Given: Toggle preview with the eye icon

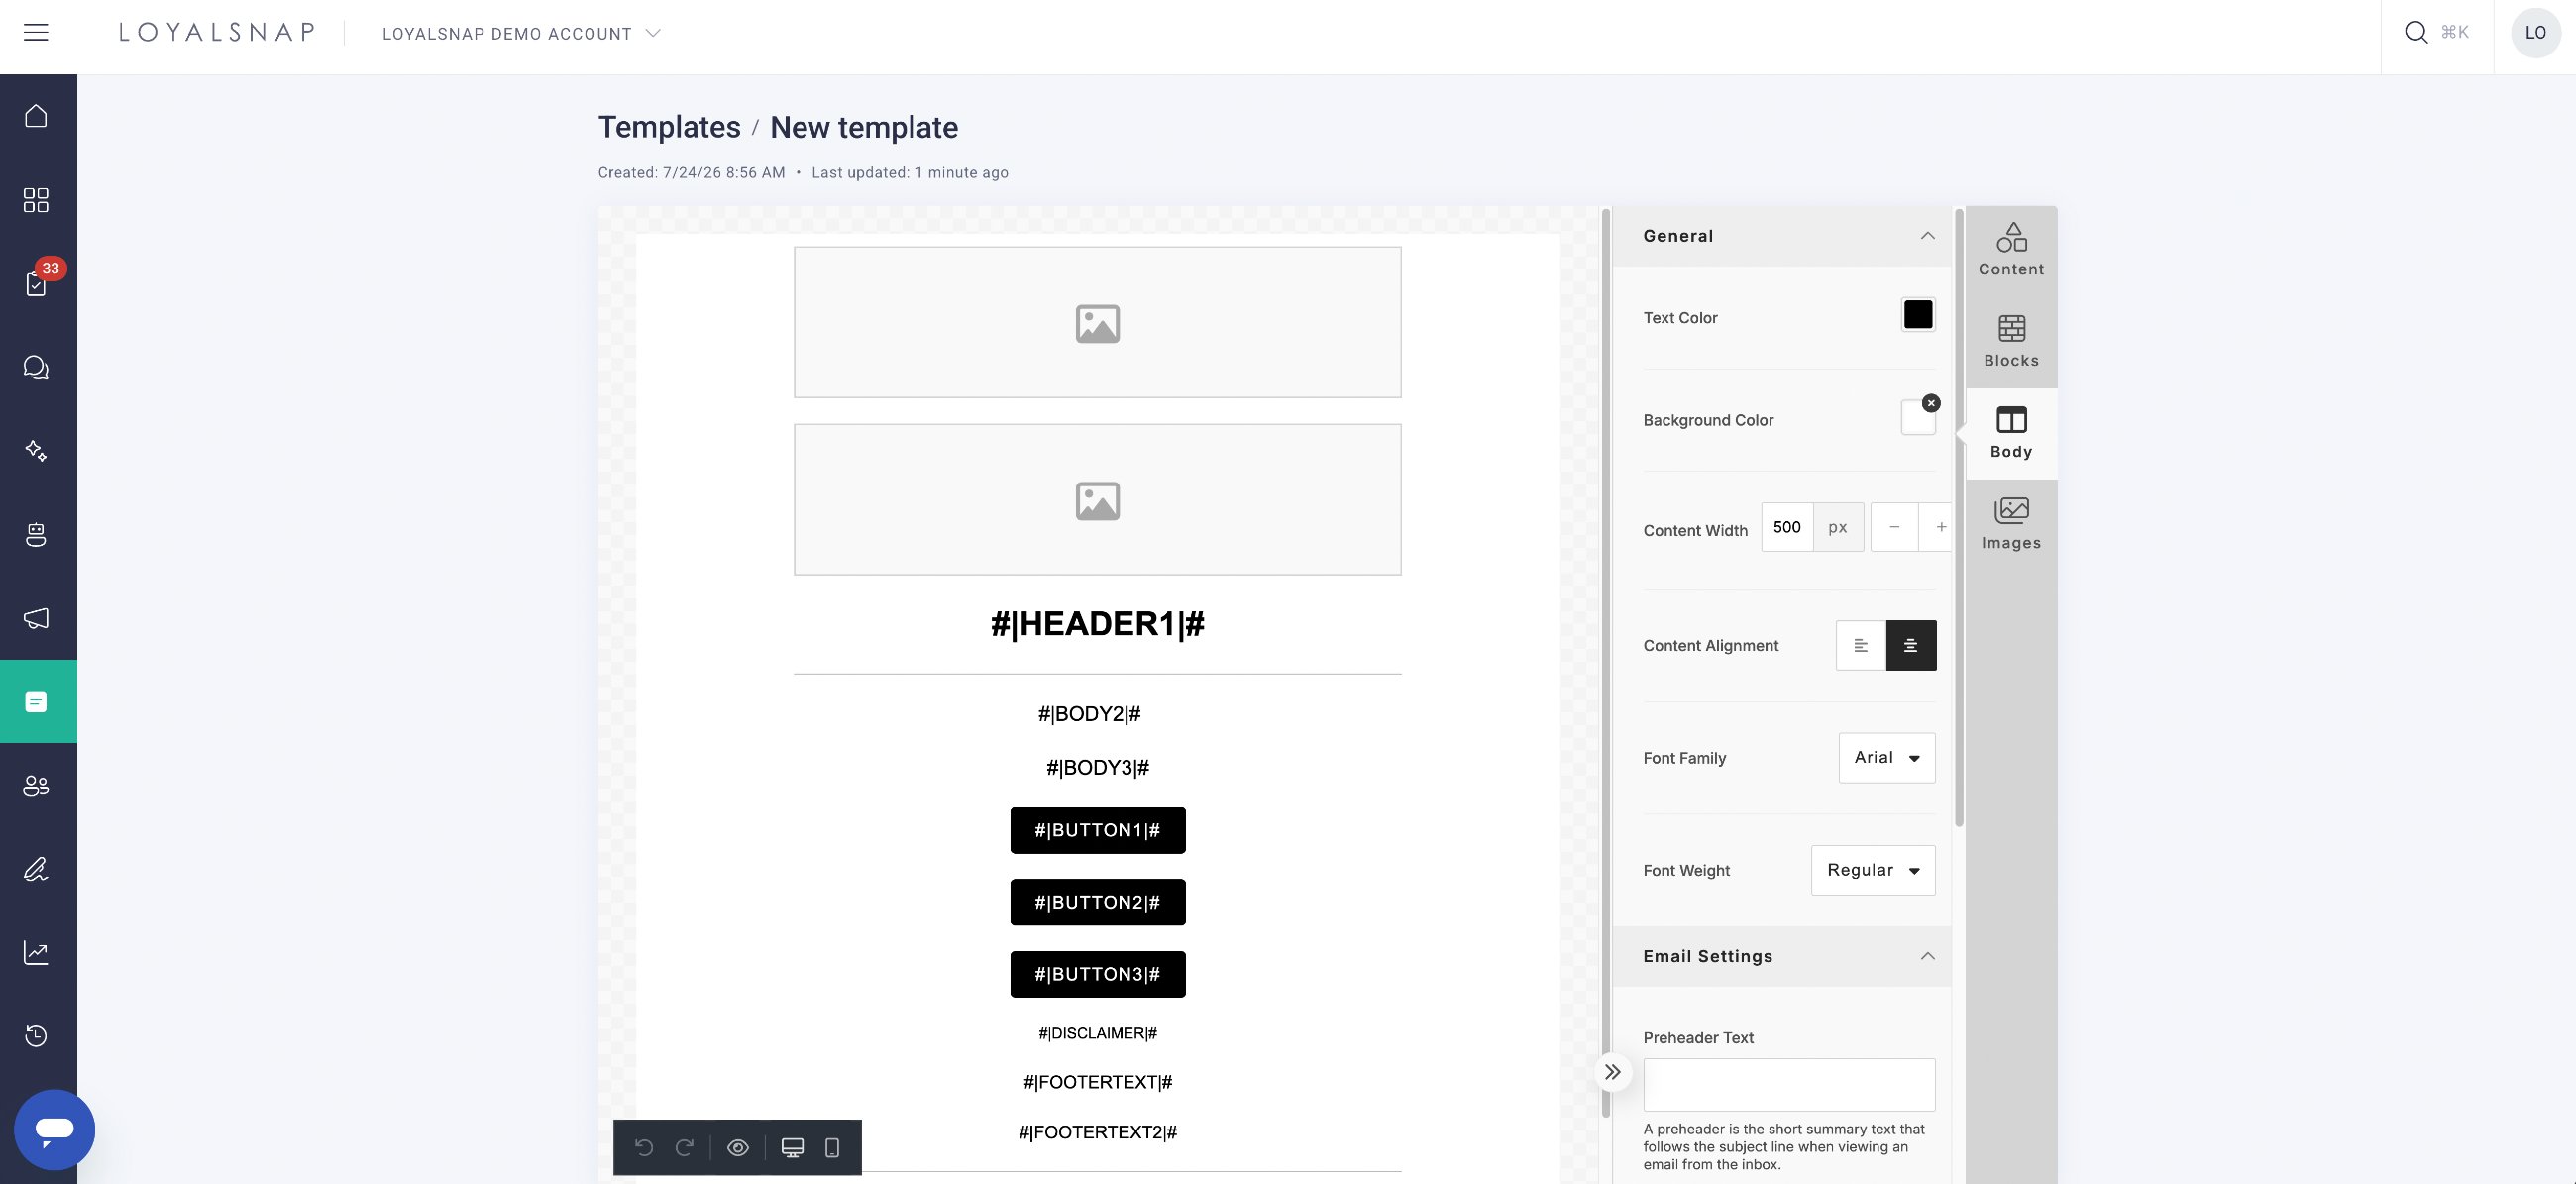Looking at the screenshot, I should (x=738, y=1147).
